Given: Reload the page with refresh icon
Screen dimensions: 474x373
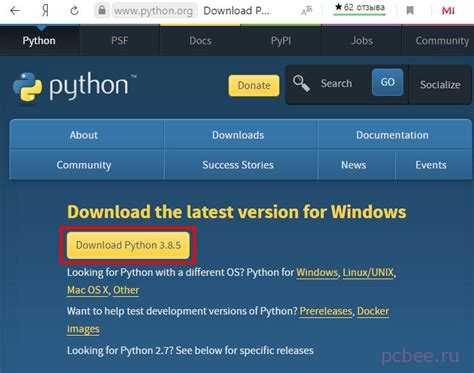Looking at the screenshot, I should pos(74,11).
